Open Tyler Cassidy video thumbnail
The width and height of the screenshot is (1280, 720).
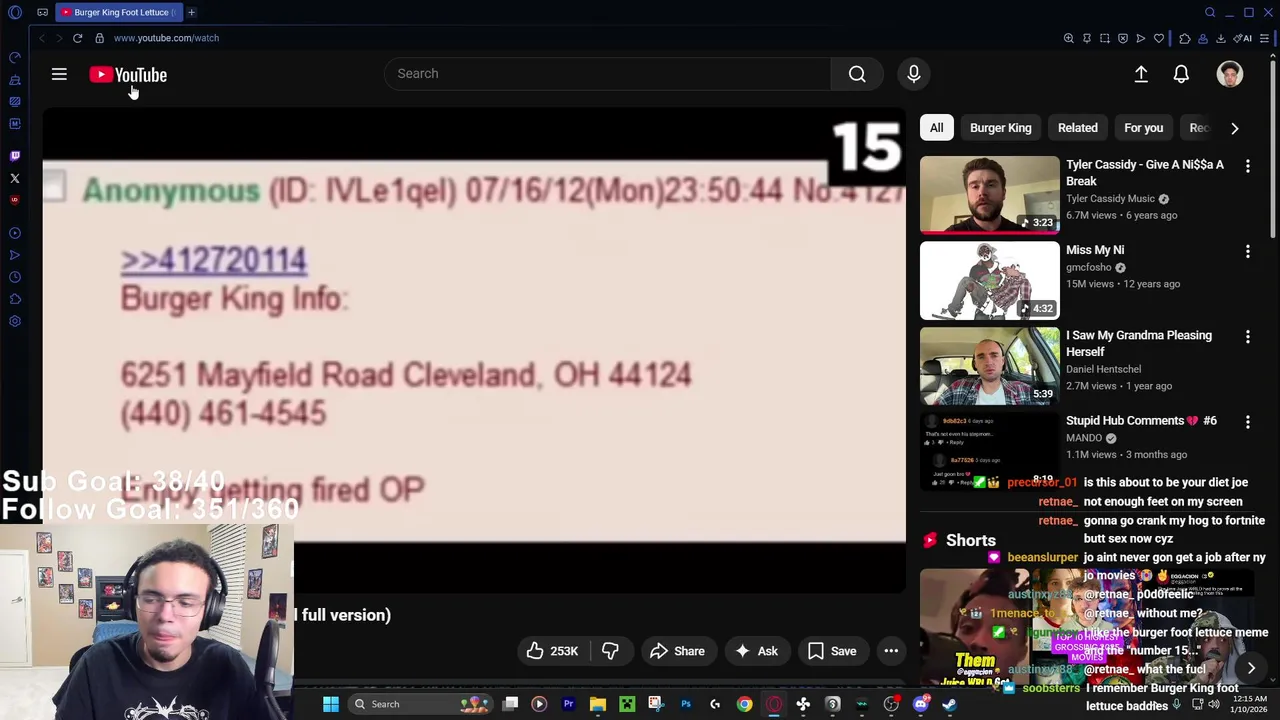[x=989, y=194]
